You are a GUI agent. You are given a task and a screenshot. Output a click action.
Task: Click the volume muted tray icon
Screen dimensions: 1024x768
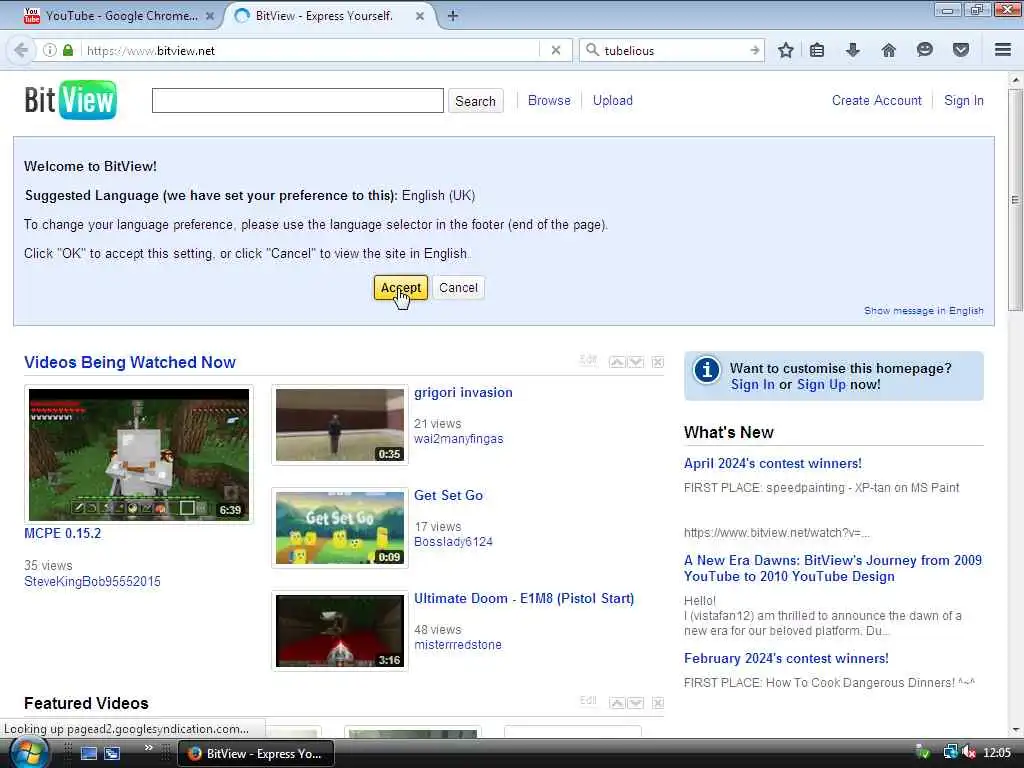click(968, 753)
